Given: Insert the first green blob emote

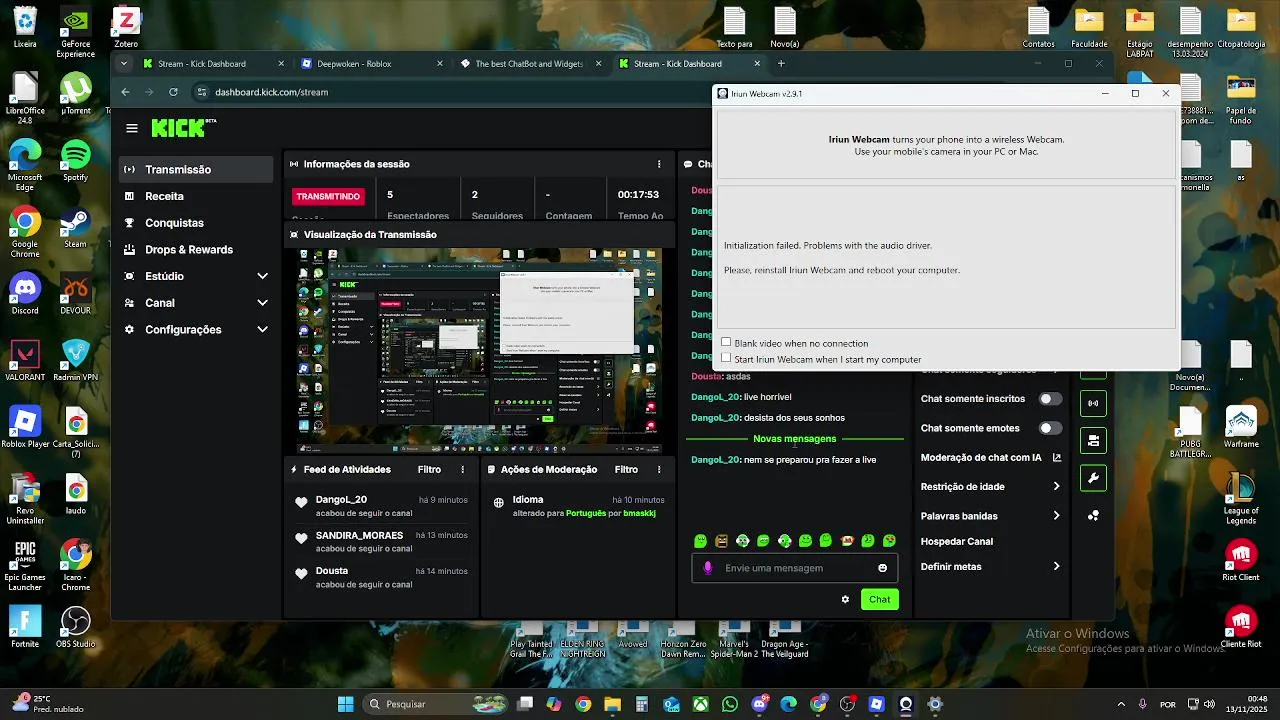Looking at the screenshot, I should pos(700,541).
